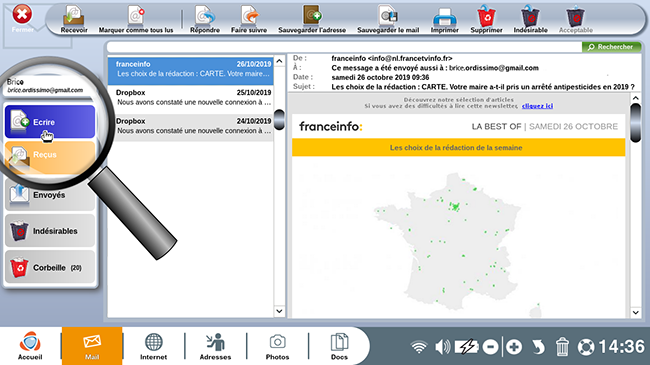Click the reading pane scroll up arrow
This screenshot has height=365, width=650.
[x=635, y=98]
